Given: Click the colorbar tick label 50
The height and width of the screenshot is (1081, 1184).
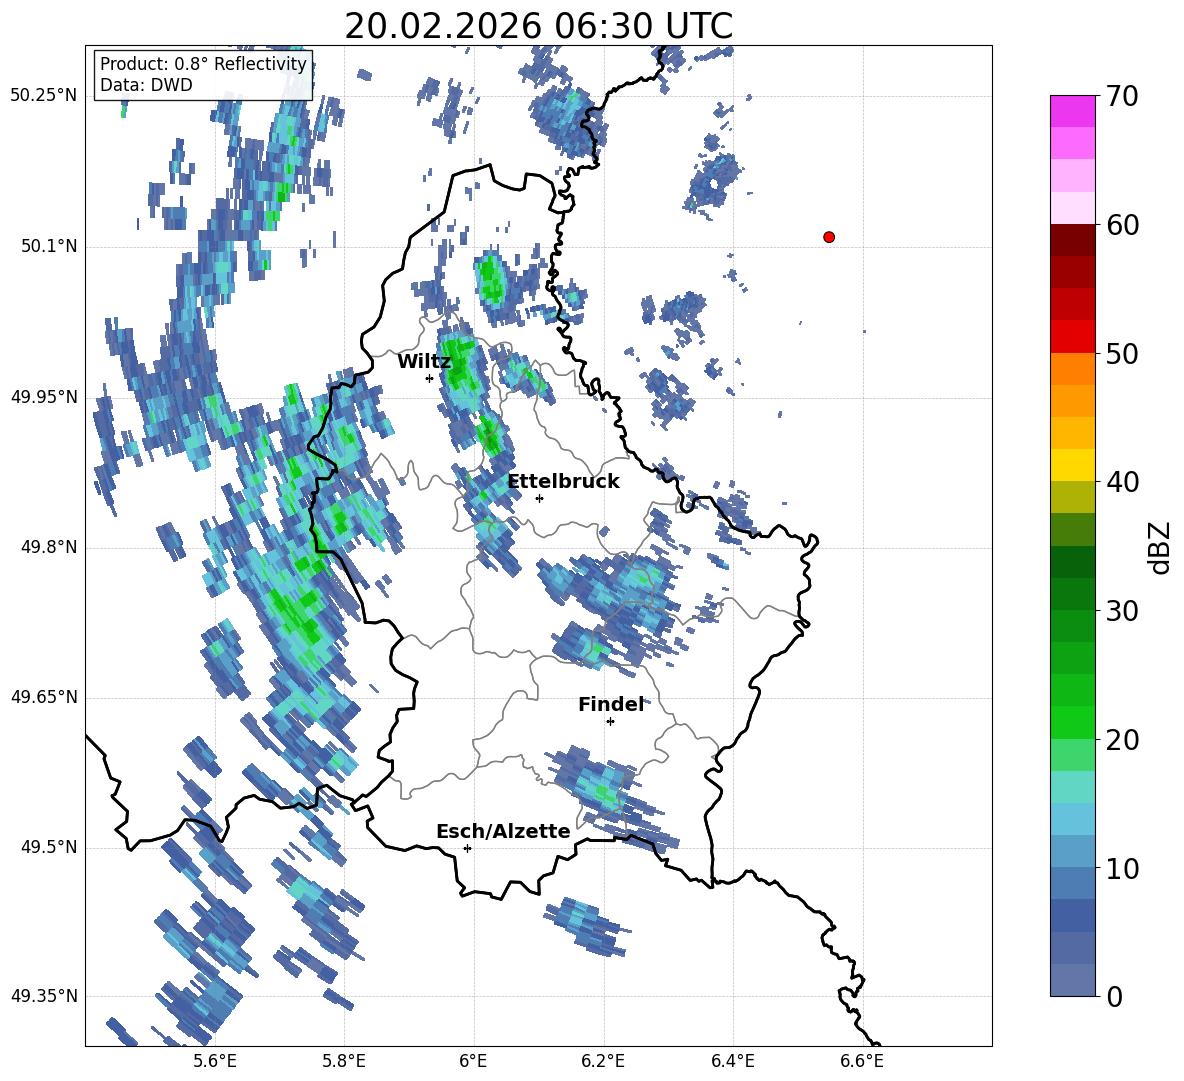Looking at the screenshot, I should (x=1122, y=353).
